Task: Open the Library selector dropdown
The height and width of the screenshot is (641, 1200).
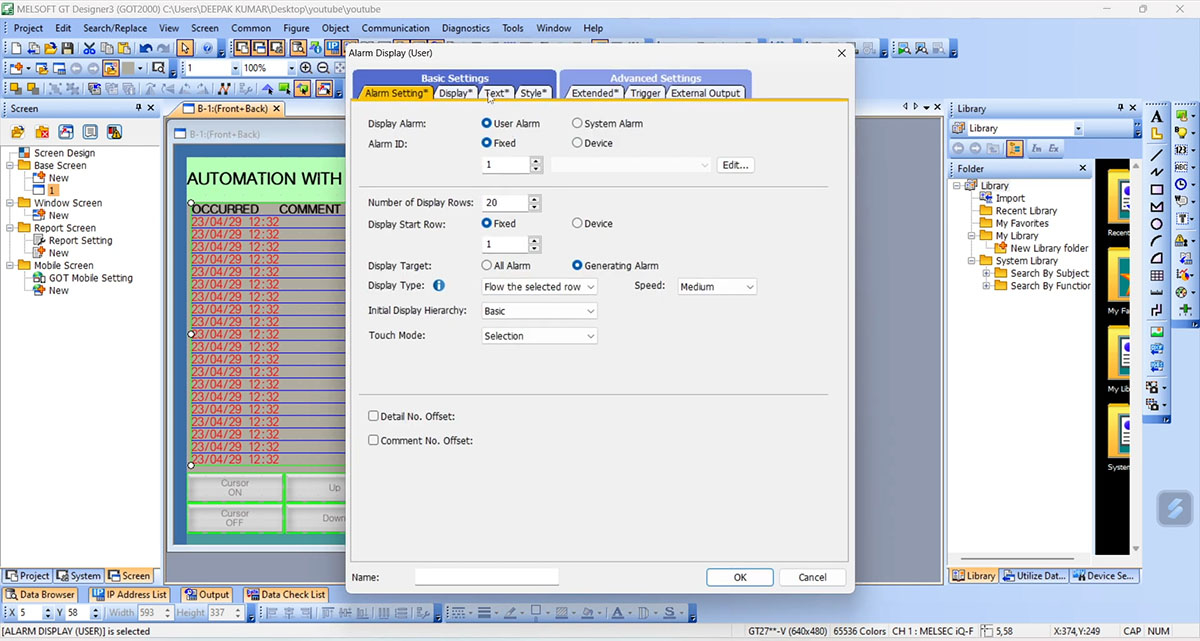Action: [1078, 128]
